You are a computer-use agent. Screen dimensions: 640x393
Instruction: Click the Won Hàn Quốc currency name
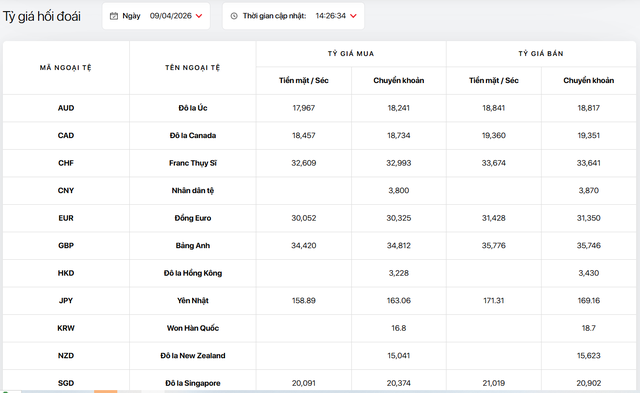pyautogui.click(x=193, y=328)
